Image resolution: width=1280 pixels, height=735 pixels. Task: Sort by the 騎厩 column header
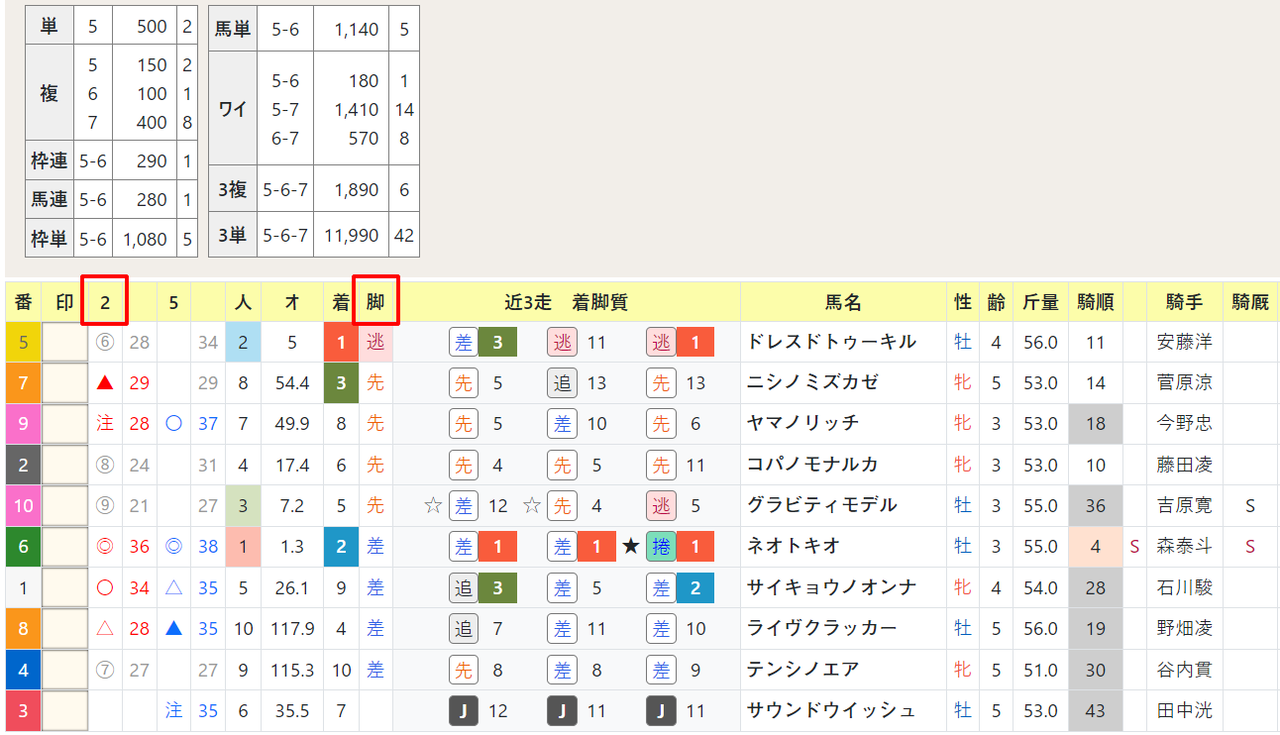pyautogui.click(x=1250, y=302)
